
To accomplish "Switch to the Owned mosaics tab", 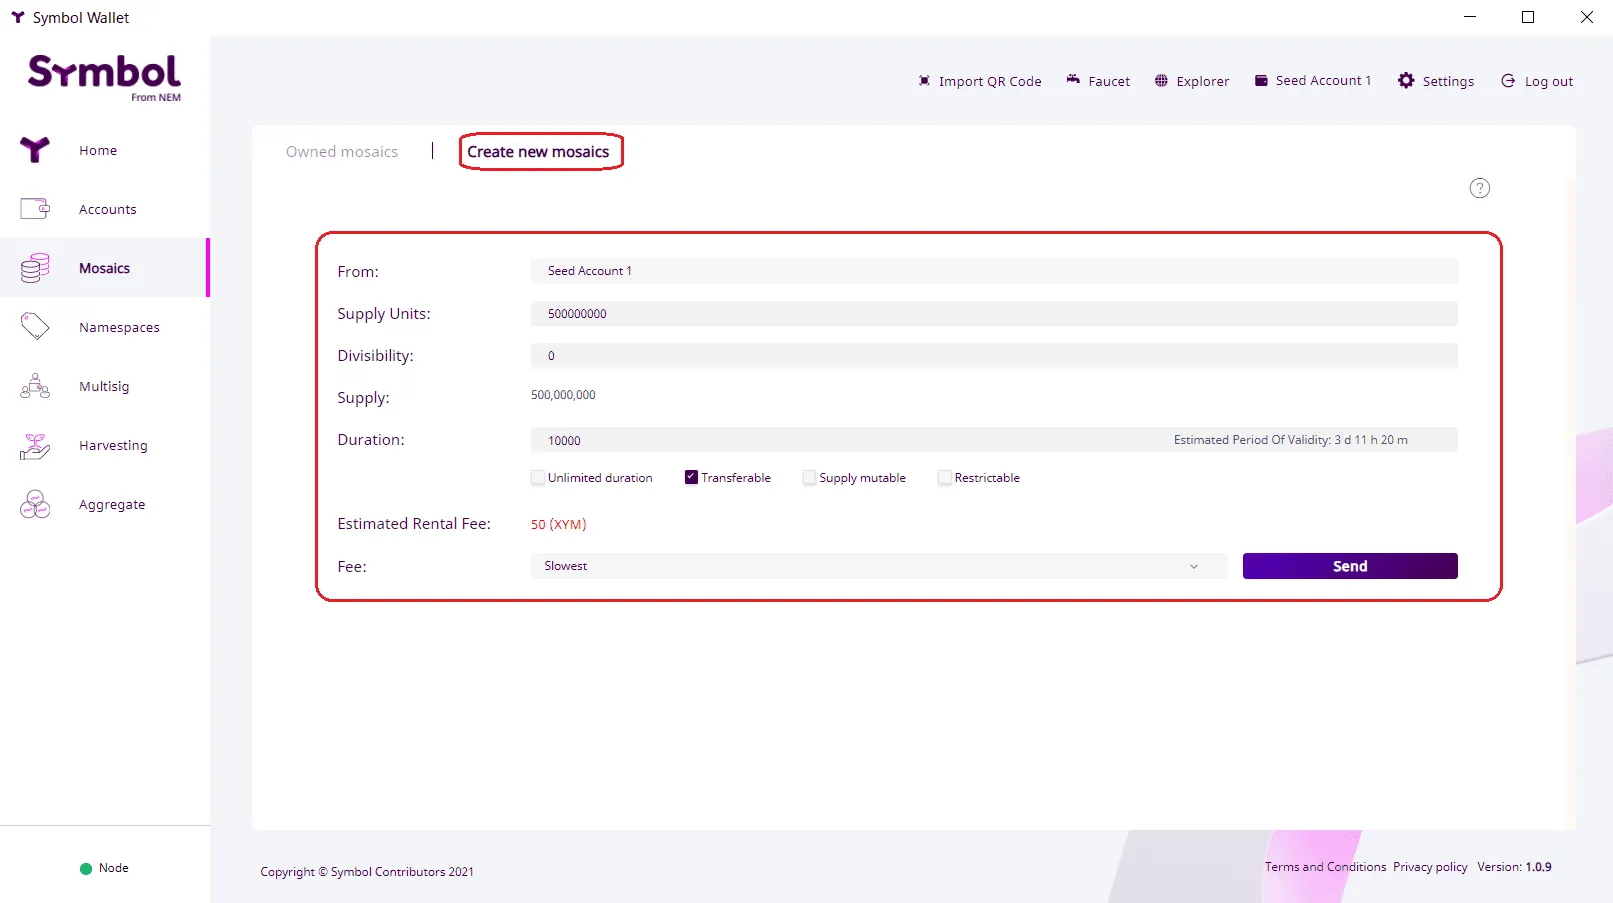I will point(342,152).
